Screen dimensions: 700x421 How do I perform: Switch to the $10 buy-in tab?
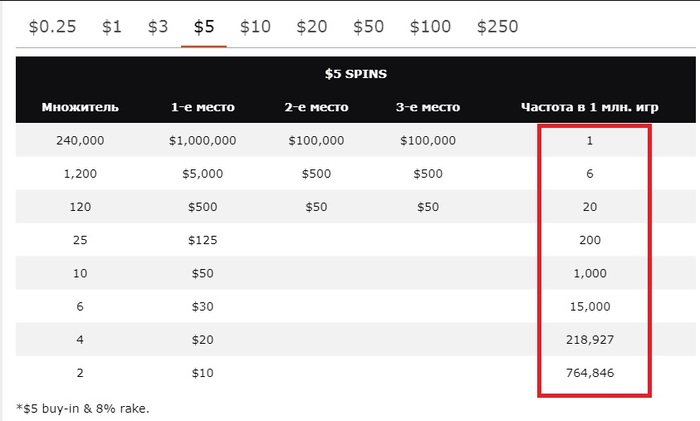[255, 27]
